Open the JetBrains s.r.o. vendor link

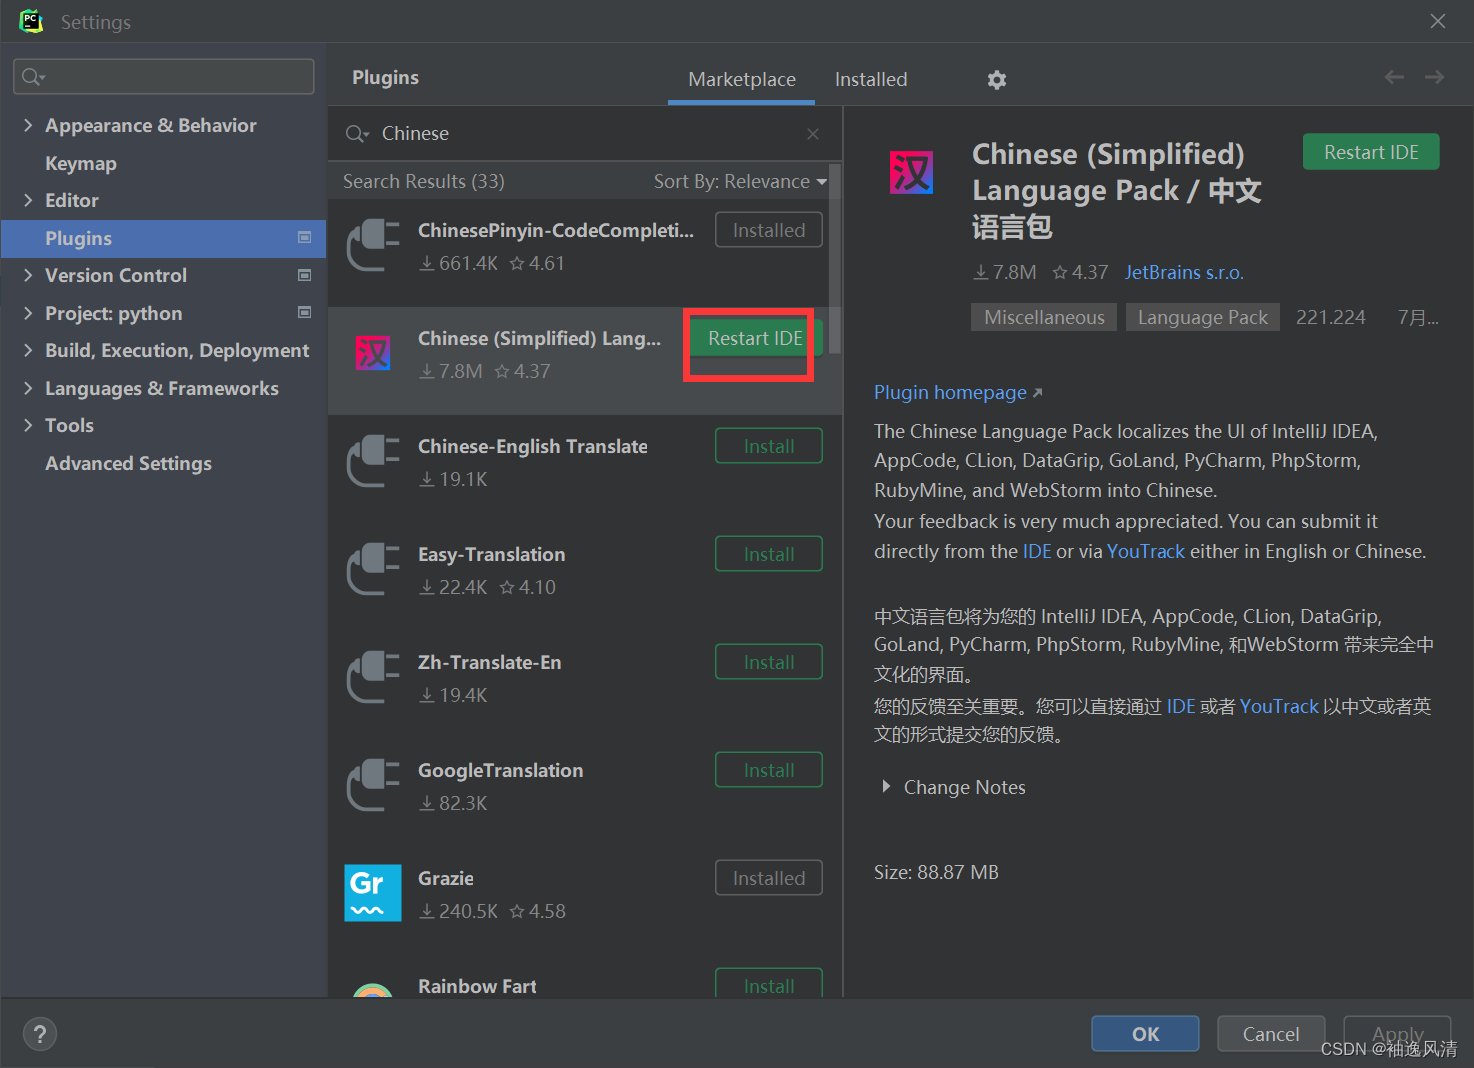coord(1184,272)
